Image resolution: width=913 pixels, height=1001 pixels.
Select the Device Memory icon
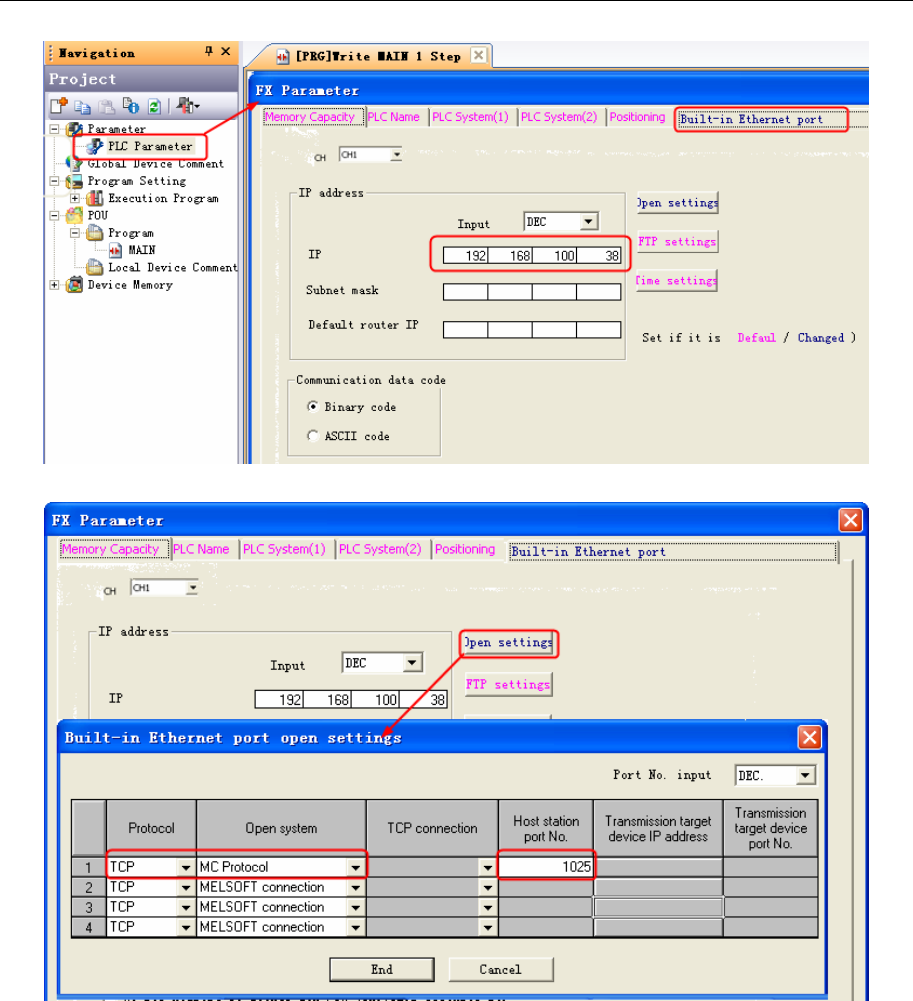[75, 285]
